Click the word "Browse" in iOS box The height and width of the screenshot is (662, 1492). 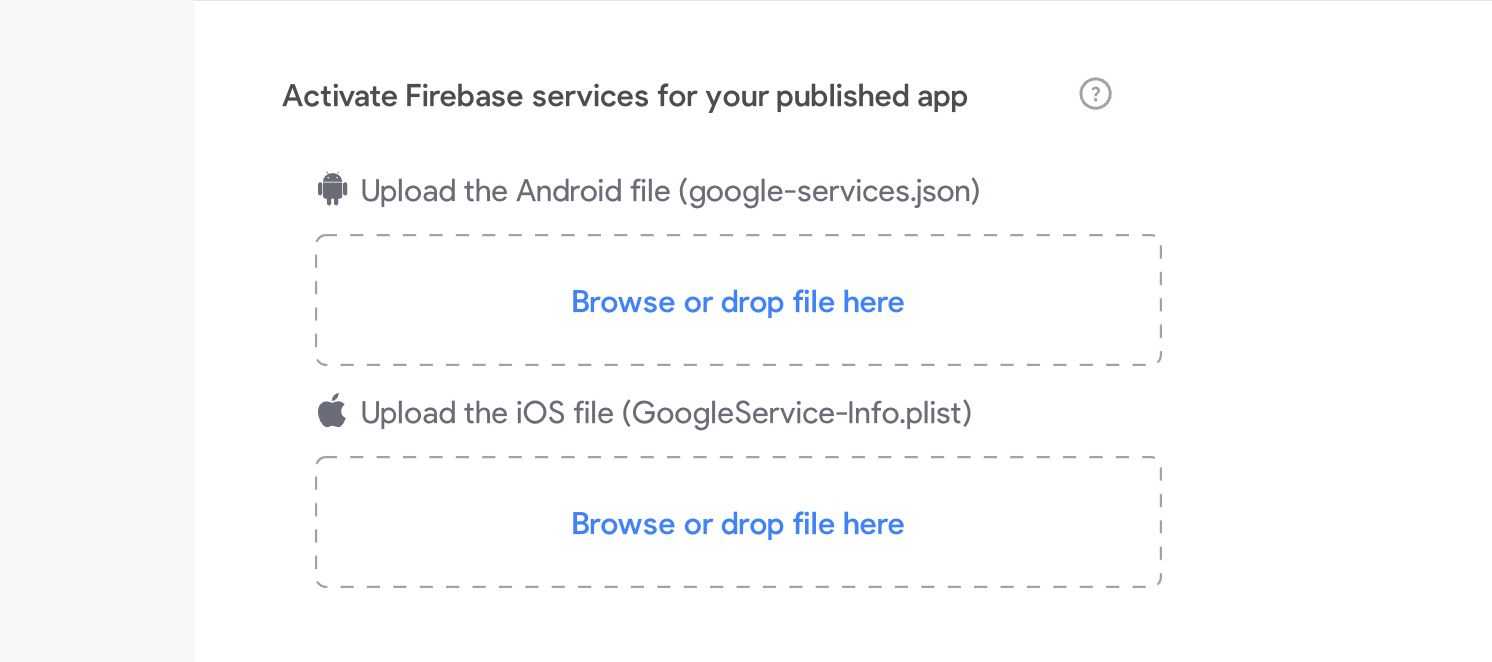(x=622, y=524)
